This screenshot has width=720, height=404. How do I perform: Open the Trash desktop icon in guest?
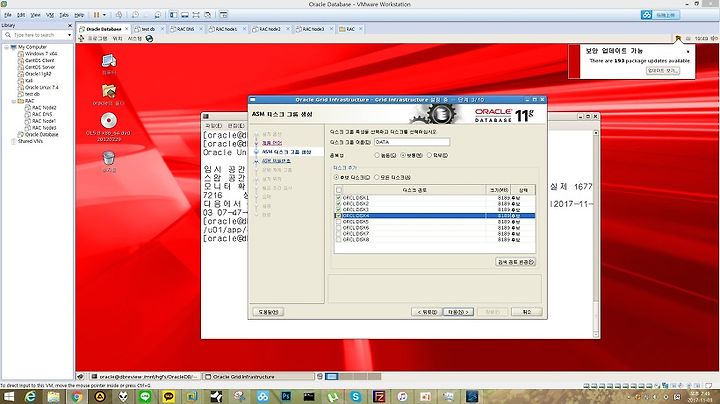[109, 161]
